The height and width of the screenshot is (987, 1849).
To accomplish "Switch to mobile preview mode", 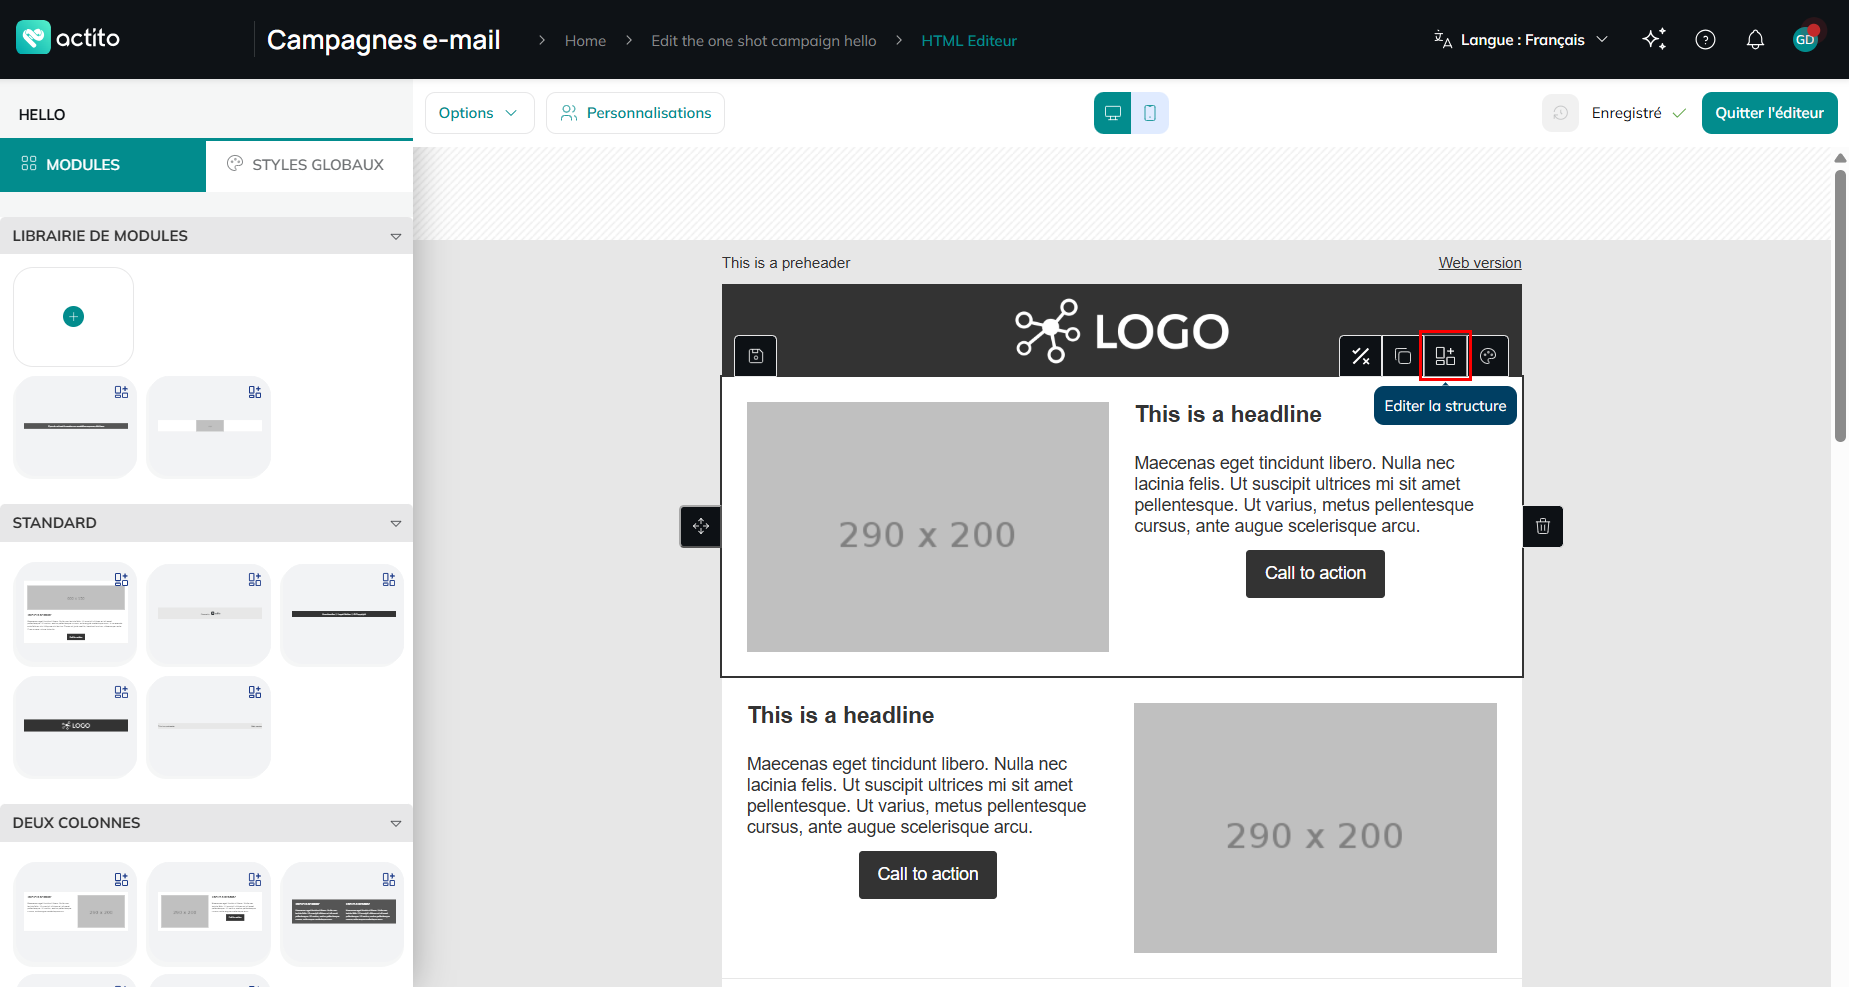I will (1150, 113).
